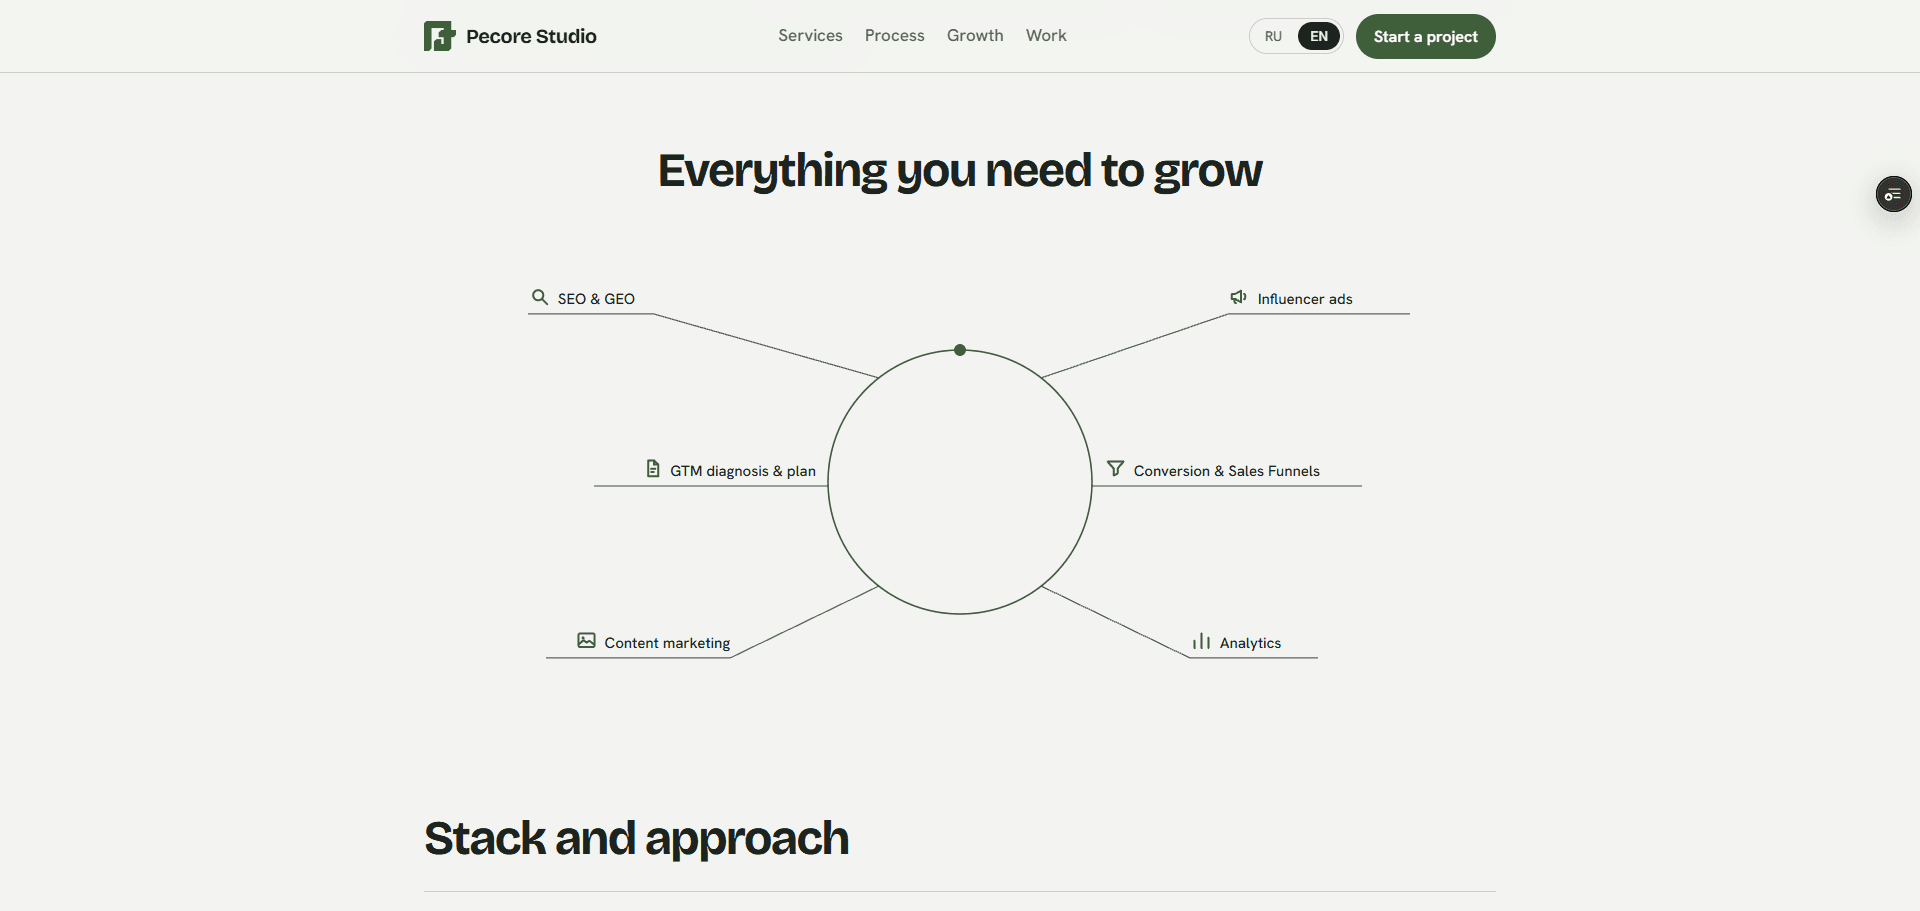Screen dimensions: 1920x911
Task: Select the EN language option
Action: click(1319, 36)
